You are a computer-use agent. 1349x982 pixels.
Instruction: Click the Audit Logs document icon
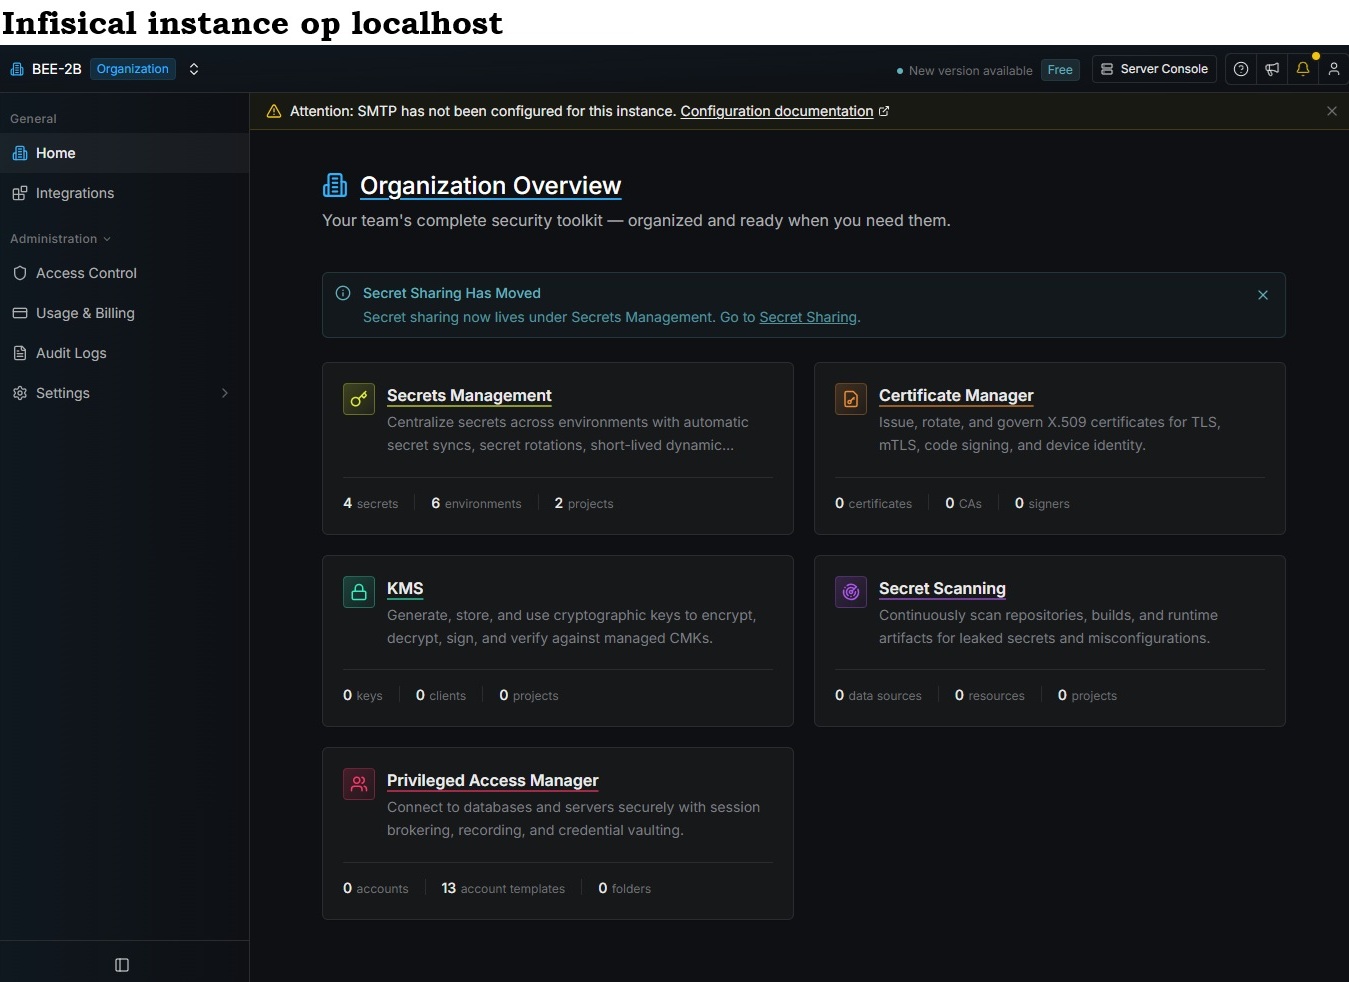(x=20, y=353)
